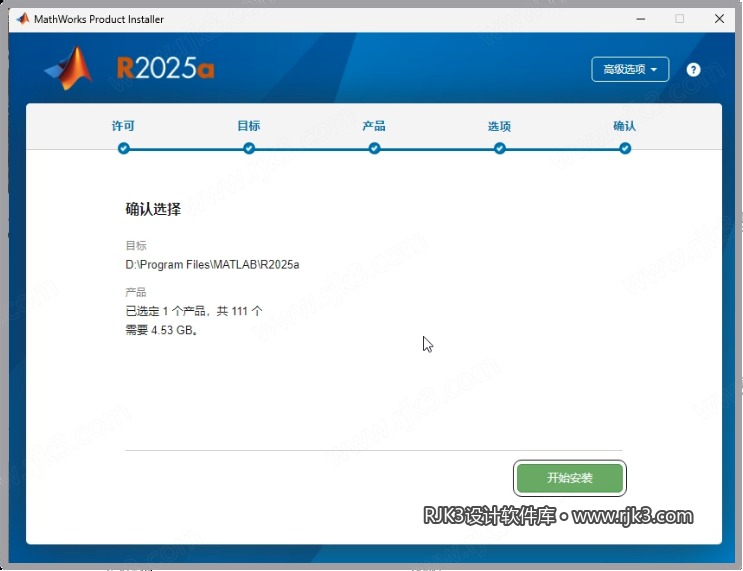Go to the 目标 step
The height and width of the screenshot is (571, 743).
tap(249, 126)
